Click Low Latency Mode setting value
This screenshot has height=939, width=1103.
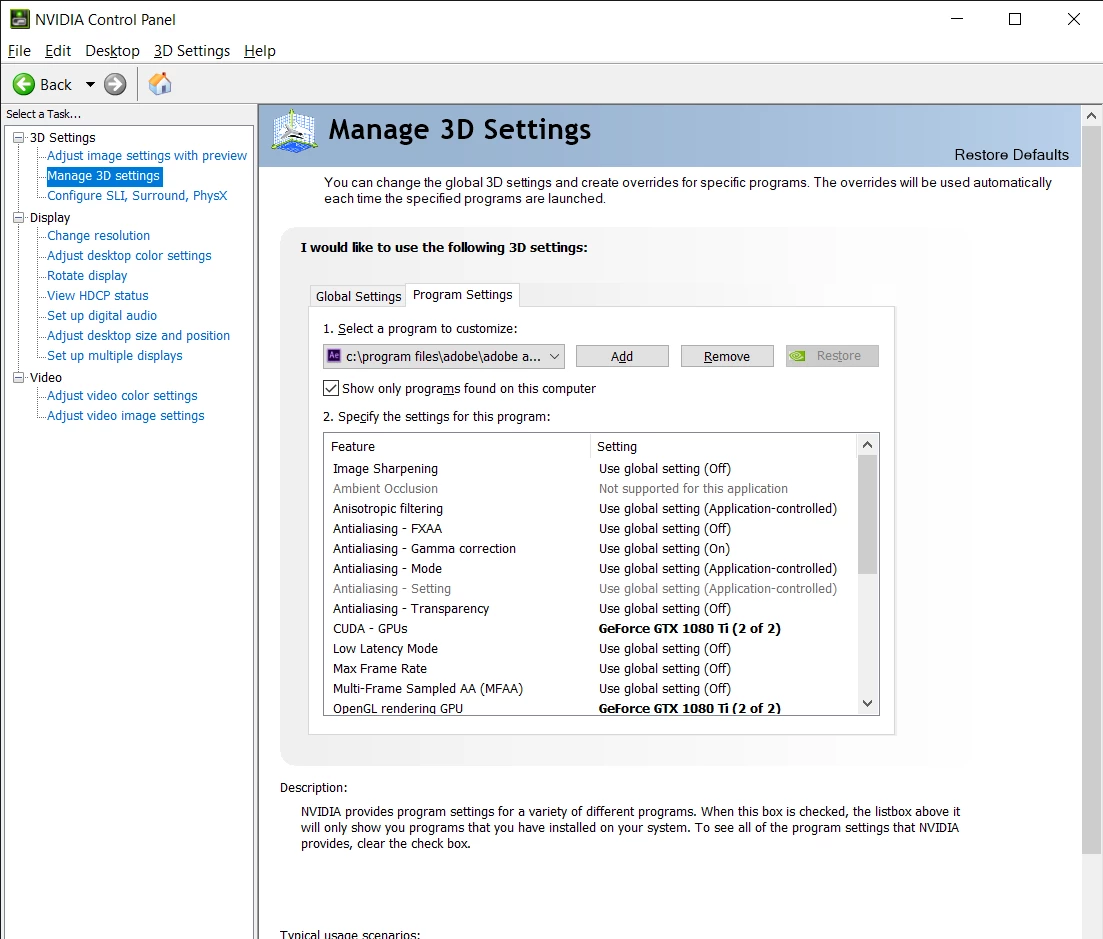[665, 649]
